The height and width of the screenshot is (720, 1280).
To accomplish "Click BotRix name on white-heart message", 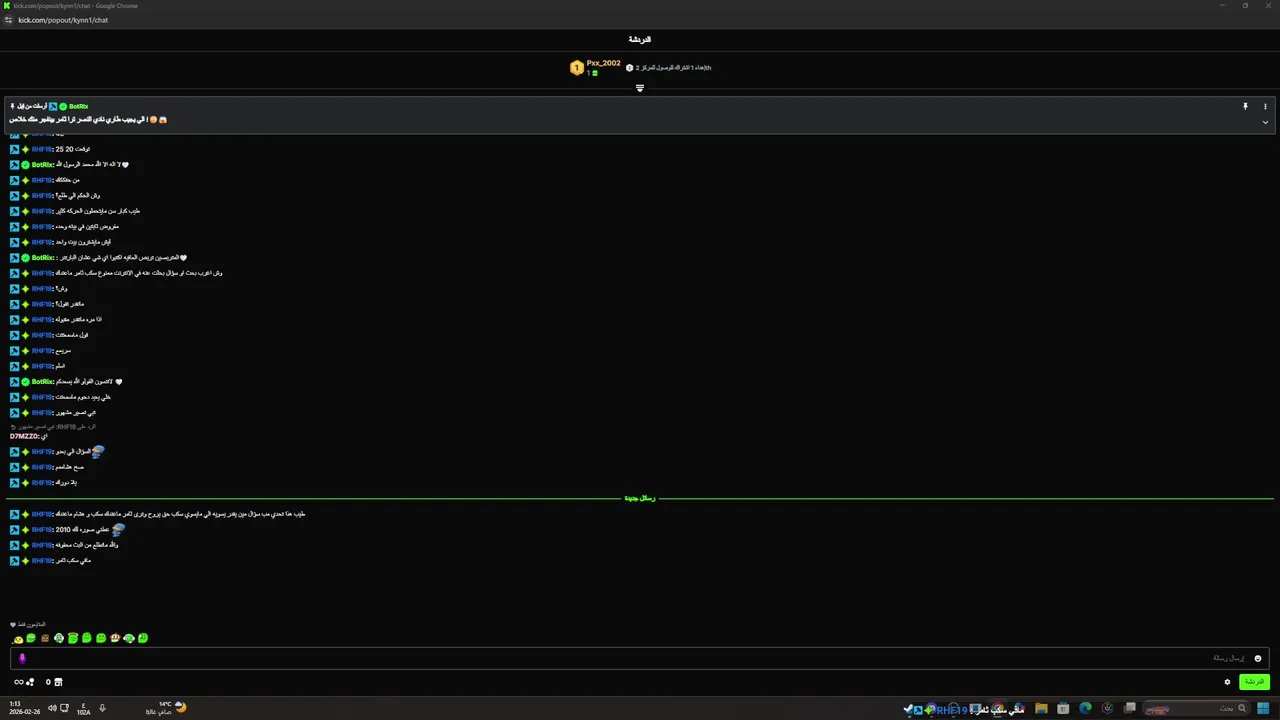I will [x=42, y=382].
